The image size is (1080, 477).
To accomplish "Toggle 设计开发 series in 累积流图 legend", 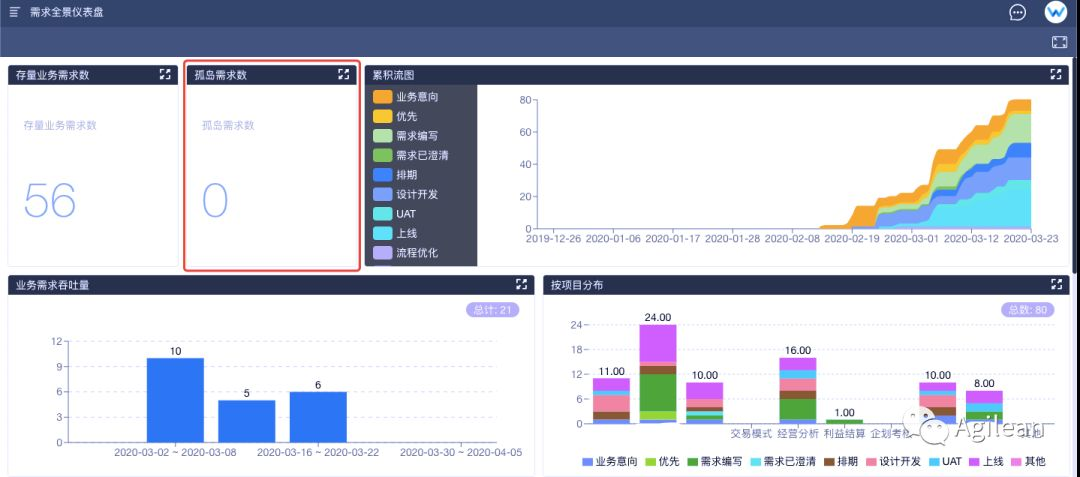I will (406, 195).
